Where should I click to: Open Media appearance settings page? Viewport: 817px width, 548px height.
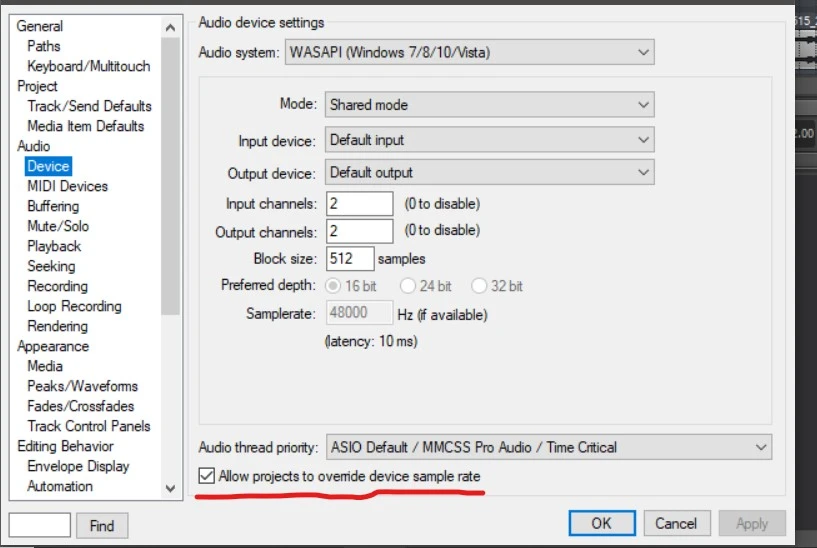click(45, 366)
